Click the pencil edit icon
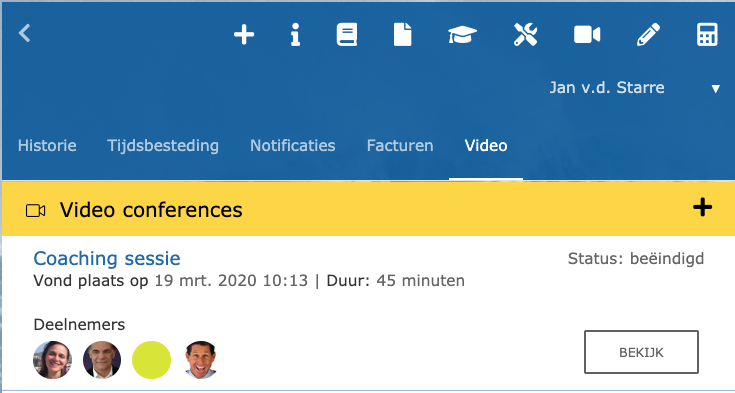 tap(648, 35)
